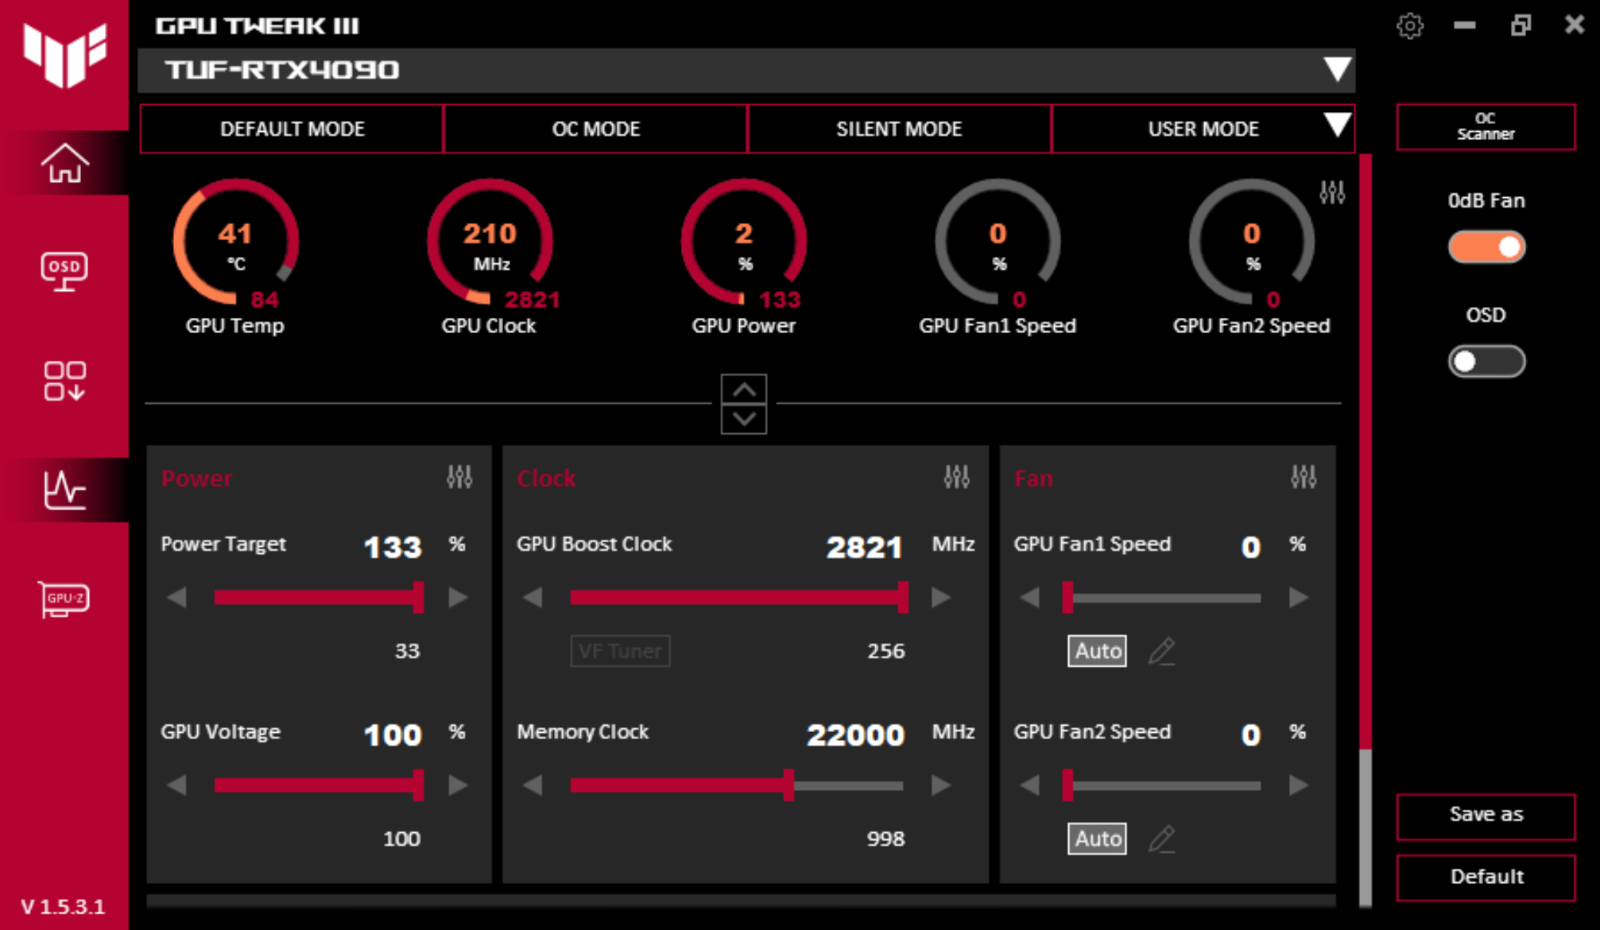The image size is (1600, 930).
Task: Increase GPU Voltage with right arrow
Action: click(458, 785)
